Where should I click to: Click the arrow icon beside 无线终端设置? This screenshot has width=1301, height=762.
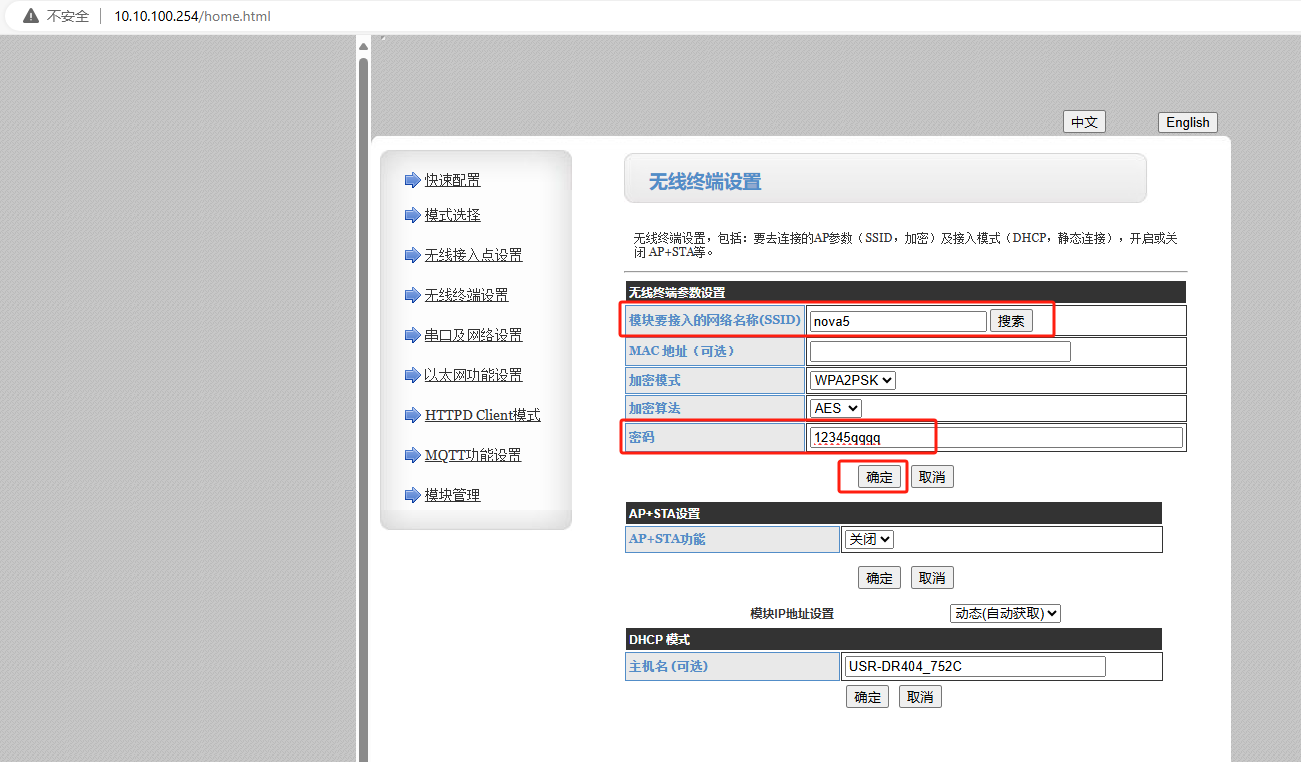click(x=412, y=295)
